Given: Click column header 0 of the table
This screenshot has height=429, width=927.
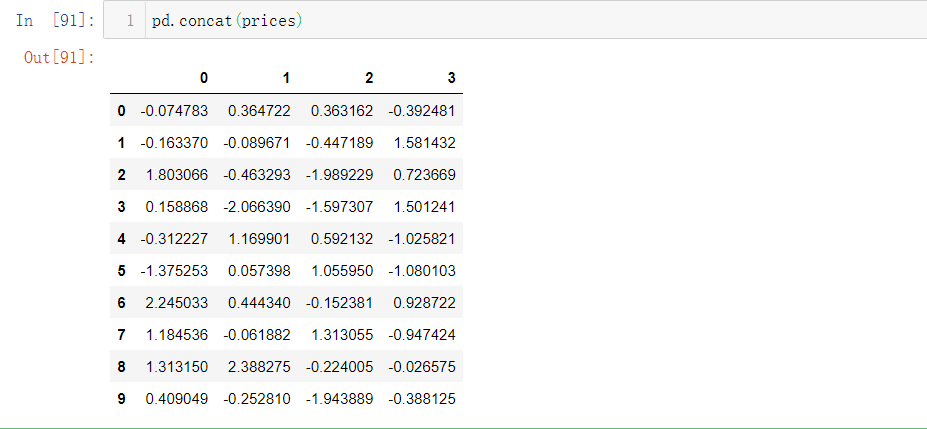Looking at the screenshot, I should (204, 78).
